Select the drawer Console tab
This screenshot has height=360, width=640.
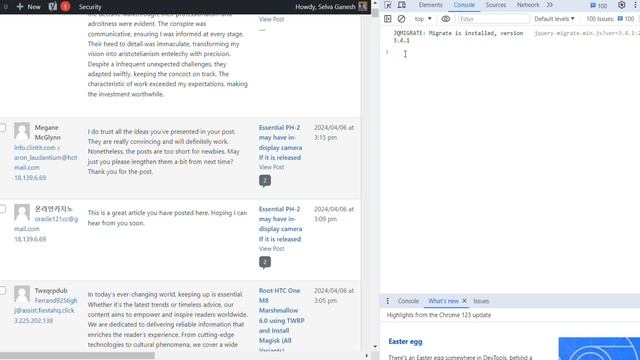click(408, 301)
